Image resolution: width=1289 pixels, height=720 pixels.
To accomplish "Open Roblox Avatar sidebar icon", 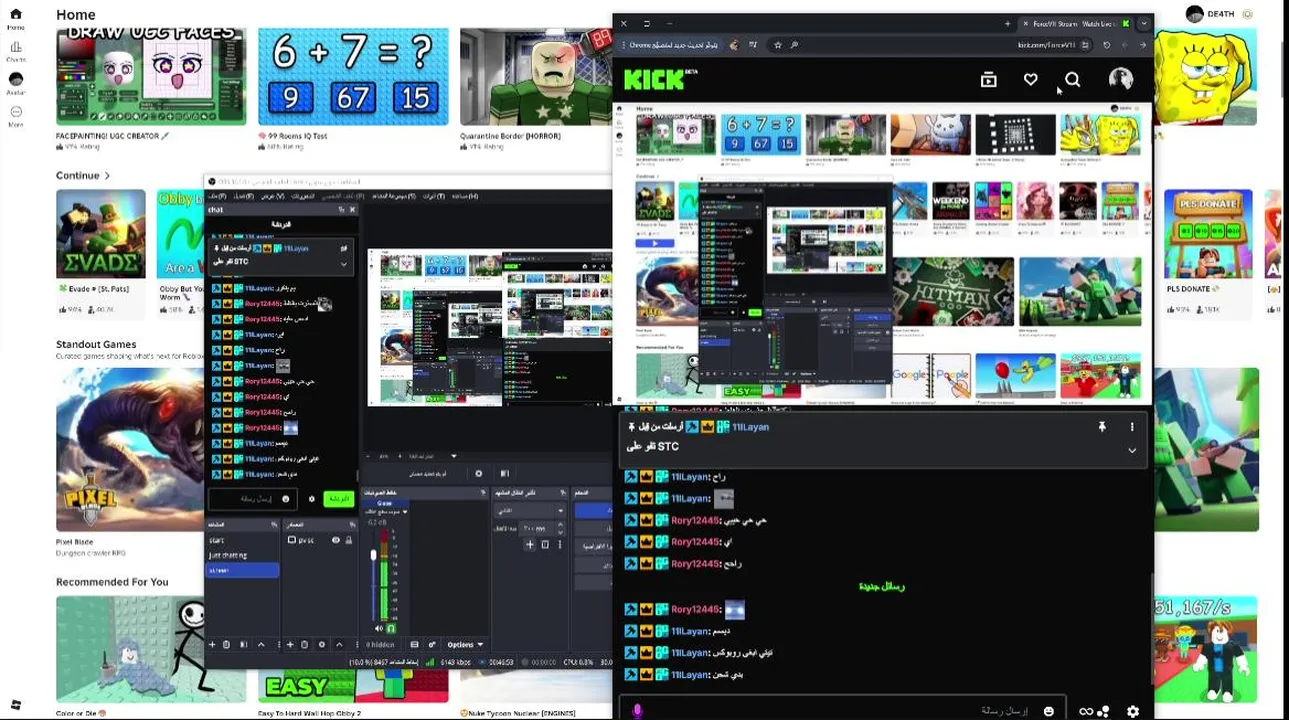I will coord(15,83).
